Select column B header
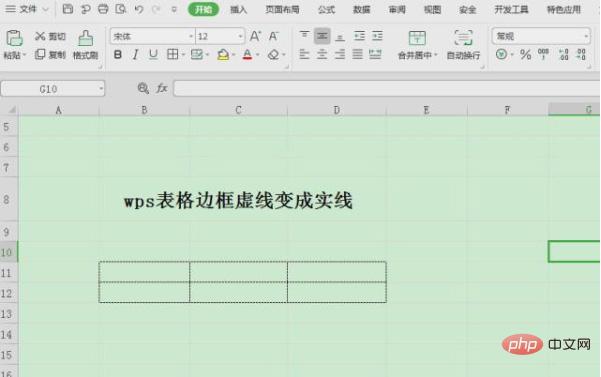This screenshot has width=601, height=377. [x=145, y=110]
